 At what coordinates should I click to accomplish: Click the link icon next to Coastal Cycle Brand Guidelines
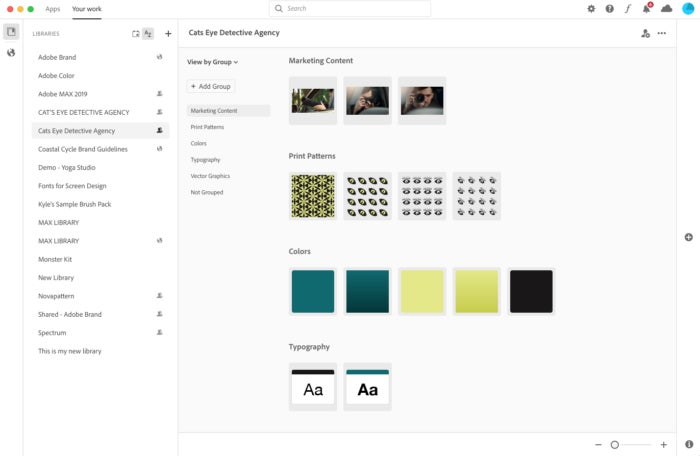pos(159,149)
